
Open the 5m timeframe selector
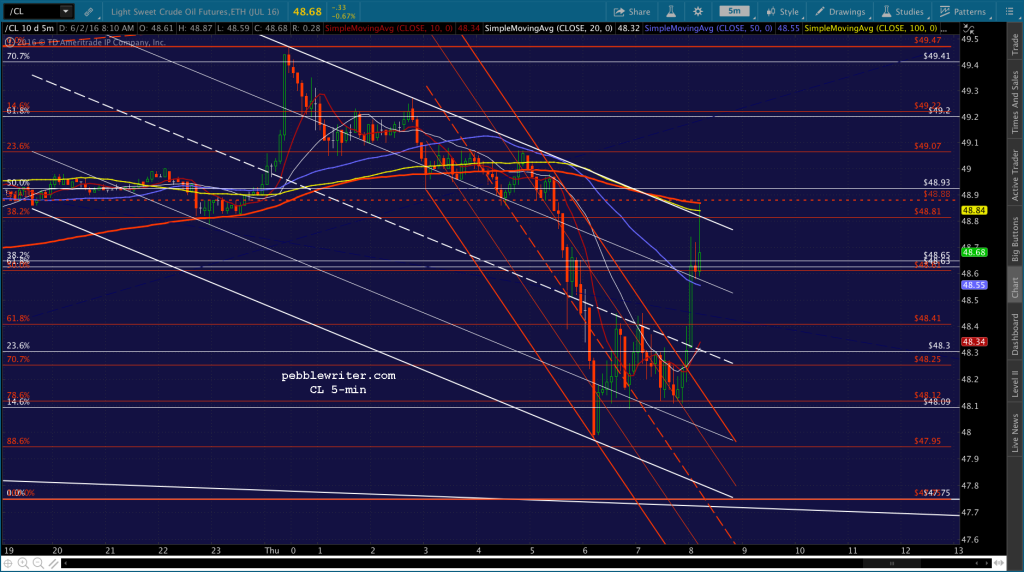point(734,11)
